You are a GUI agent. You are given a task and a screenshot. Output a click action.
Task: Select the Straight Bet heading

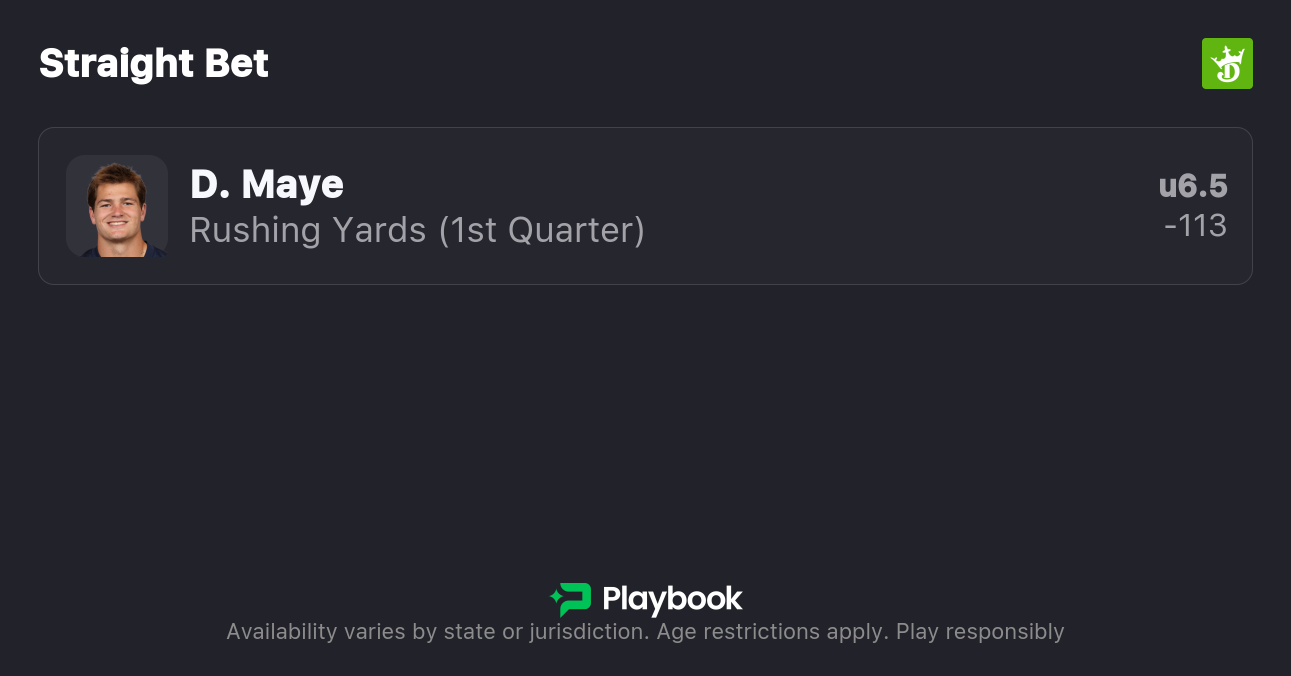(154, 64)
